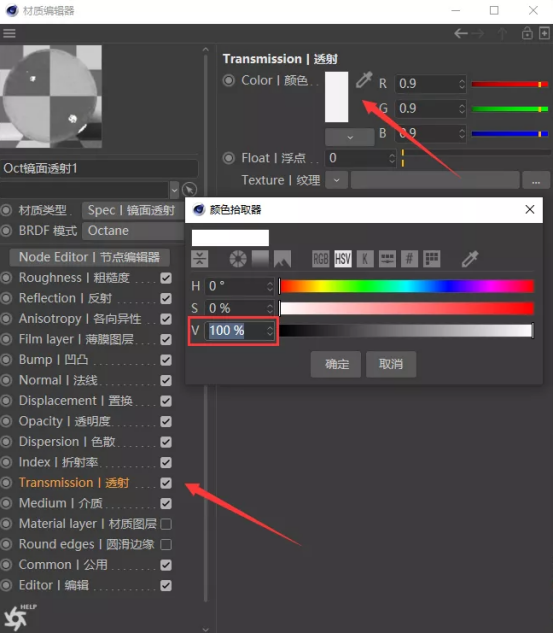Open color from picture mode
Image resolution: width=554 pixels, height=633 pixels.
click(x=282, y=259)
